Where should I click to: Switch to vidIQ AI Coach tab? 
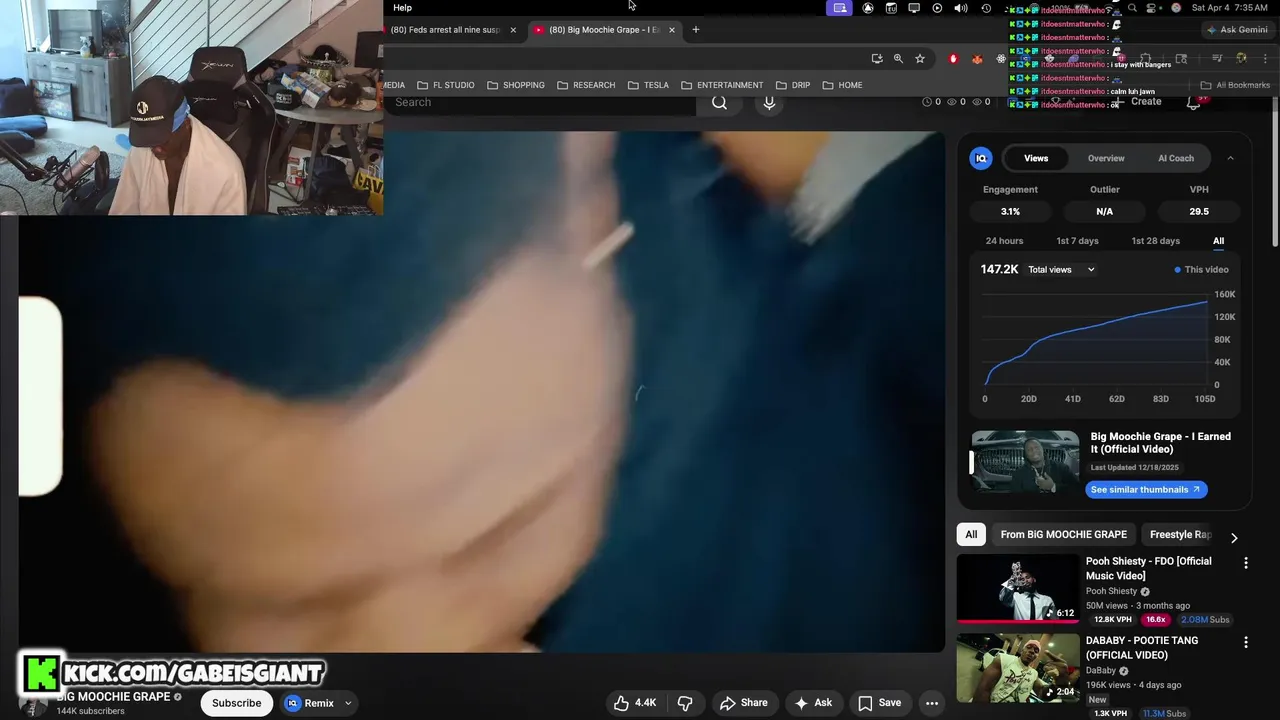tap(1176, 158)
